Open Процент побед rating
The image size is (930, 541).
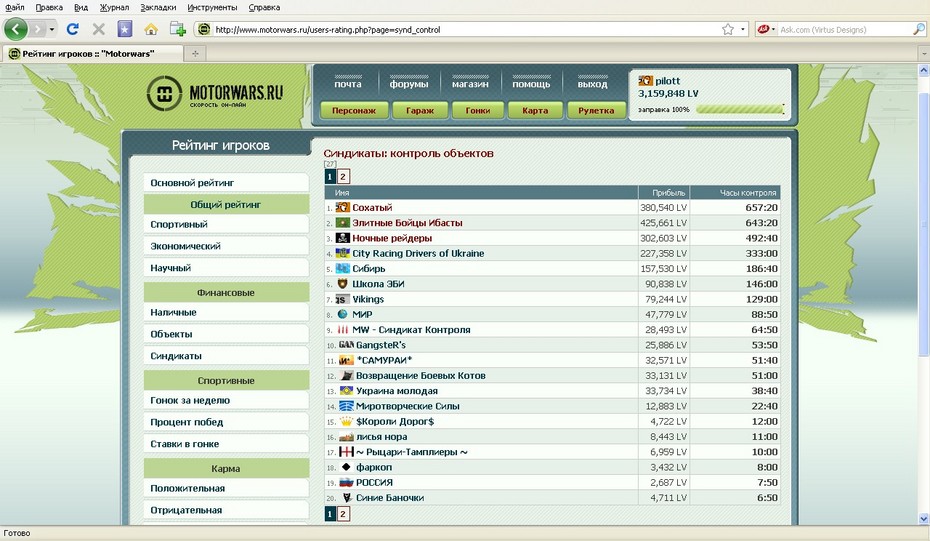tap(226, 422)
